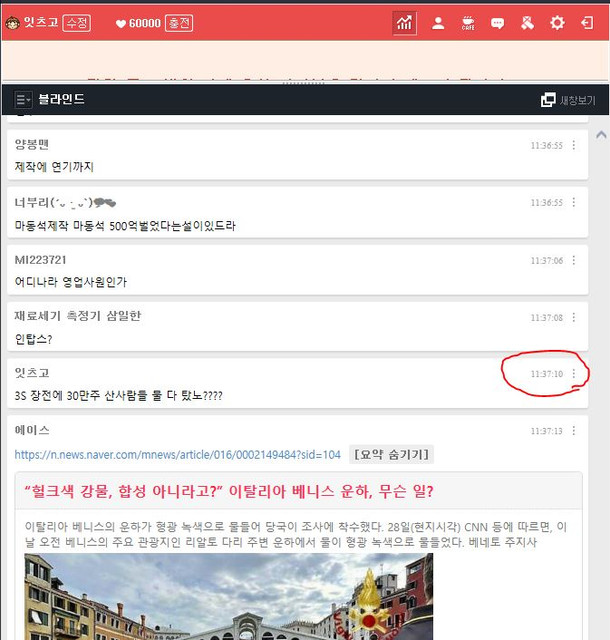
Task: Click the heart icon next to 60000
Action: pos(121,24)
